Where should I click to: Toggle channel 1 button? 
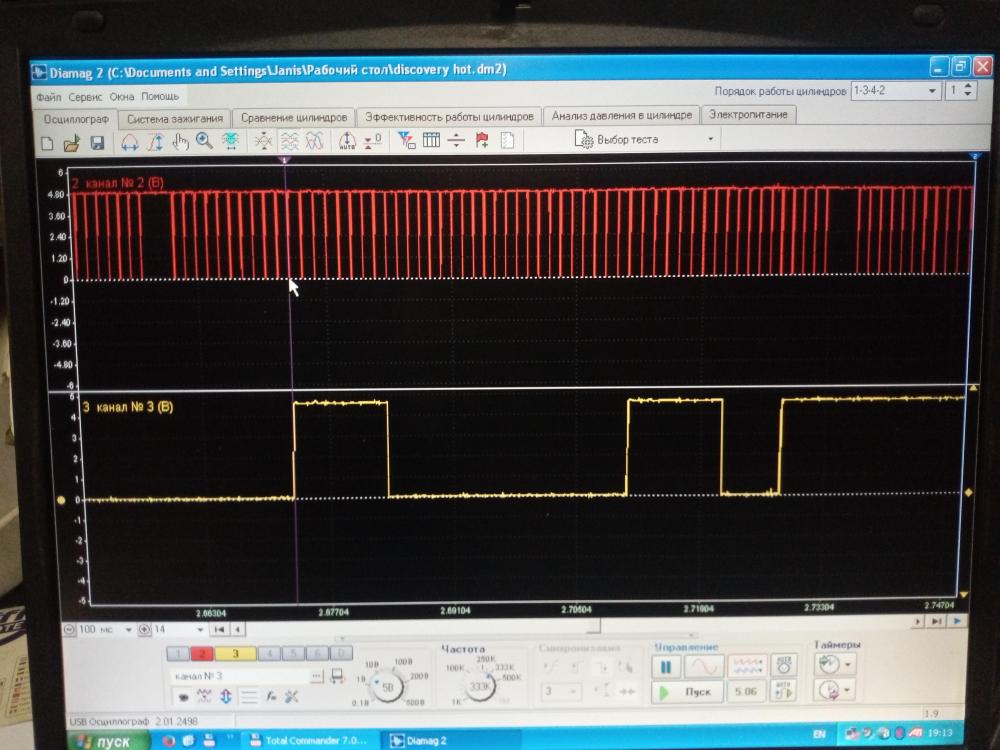coord(178,654)
